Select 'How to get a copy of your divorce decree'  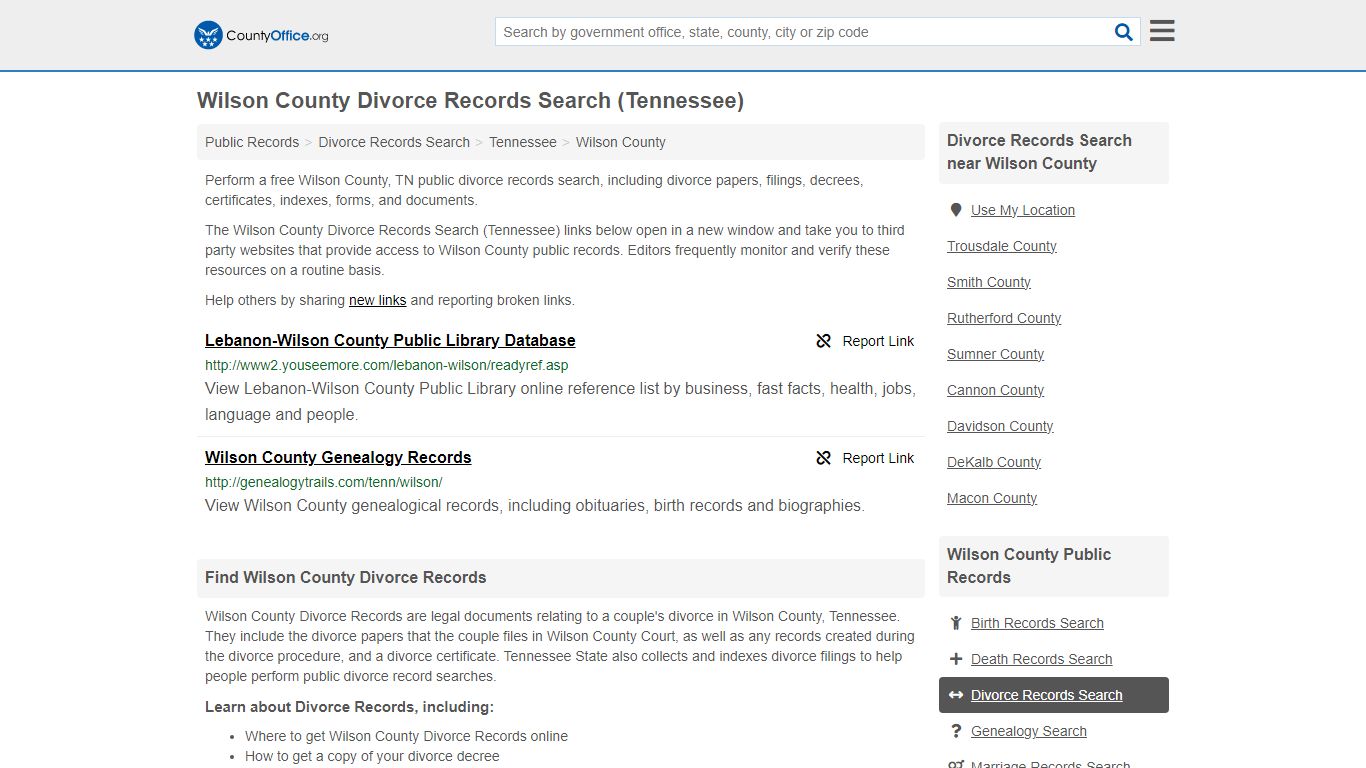click(372, 756)
